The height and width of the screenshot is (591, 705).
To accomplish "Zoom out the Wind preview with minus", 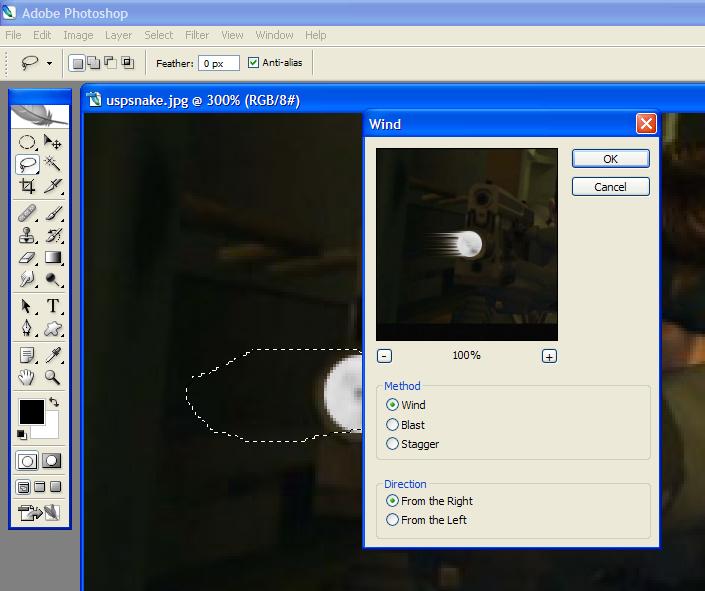I will (x=385, y=356).
